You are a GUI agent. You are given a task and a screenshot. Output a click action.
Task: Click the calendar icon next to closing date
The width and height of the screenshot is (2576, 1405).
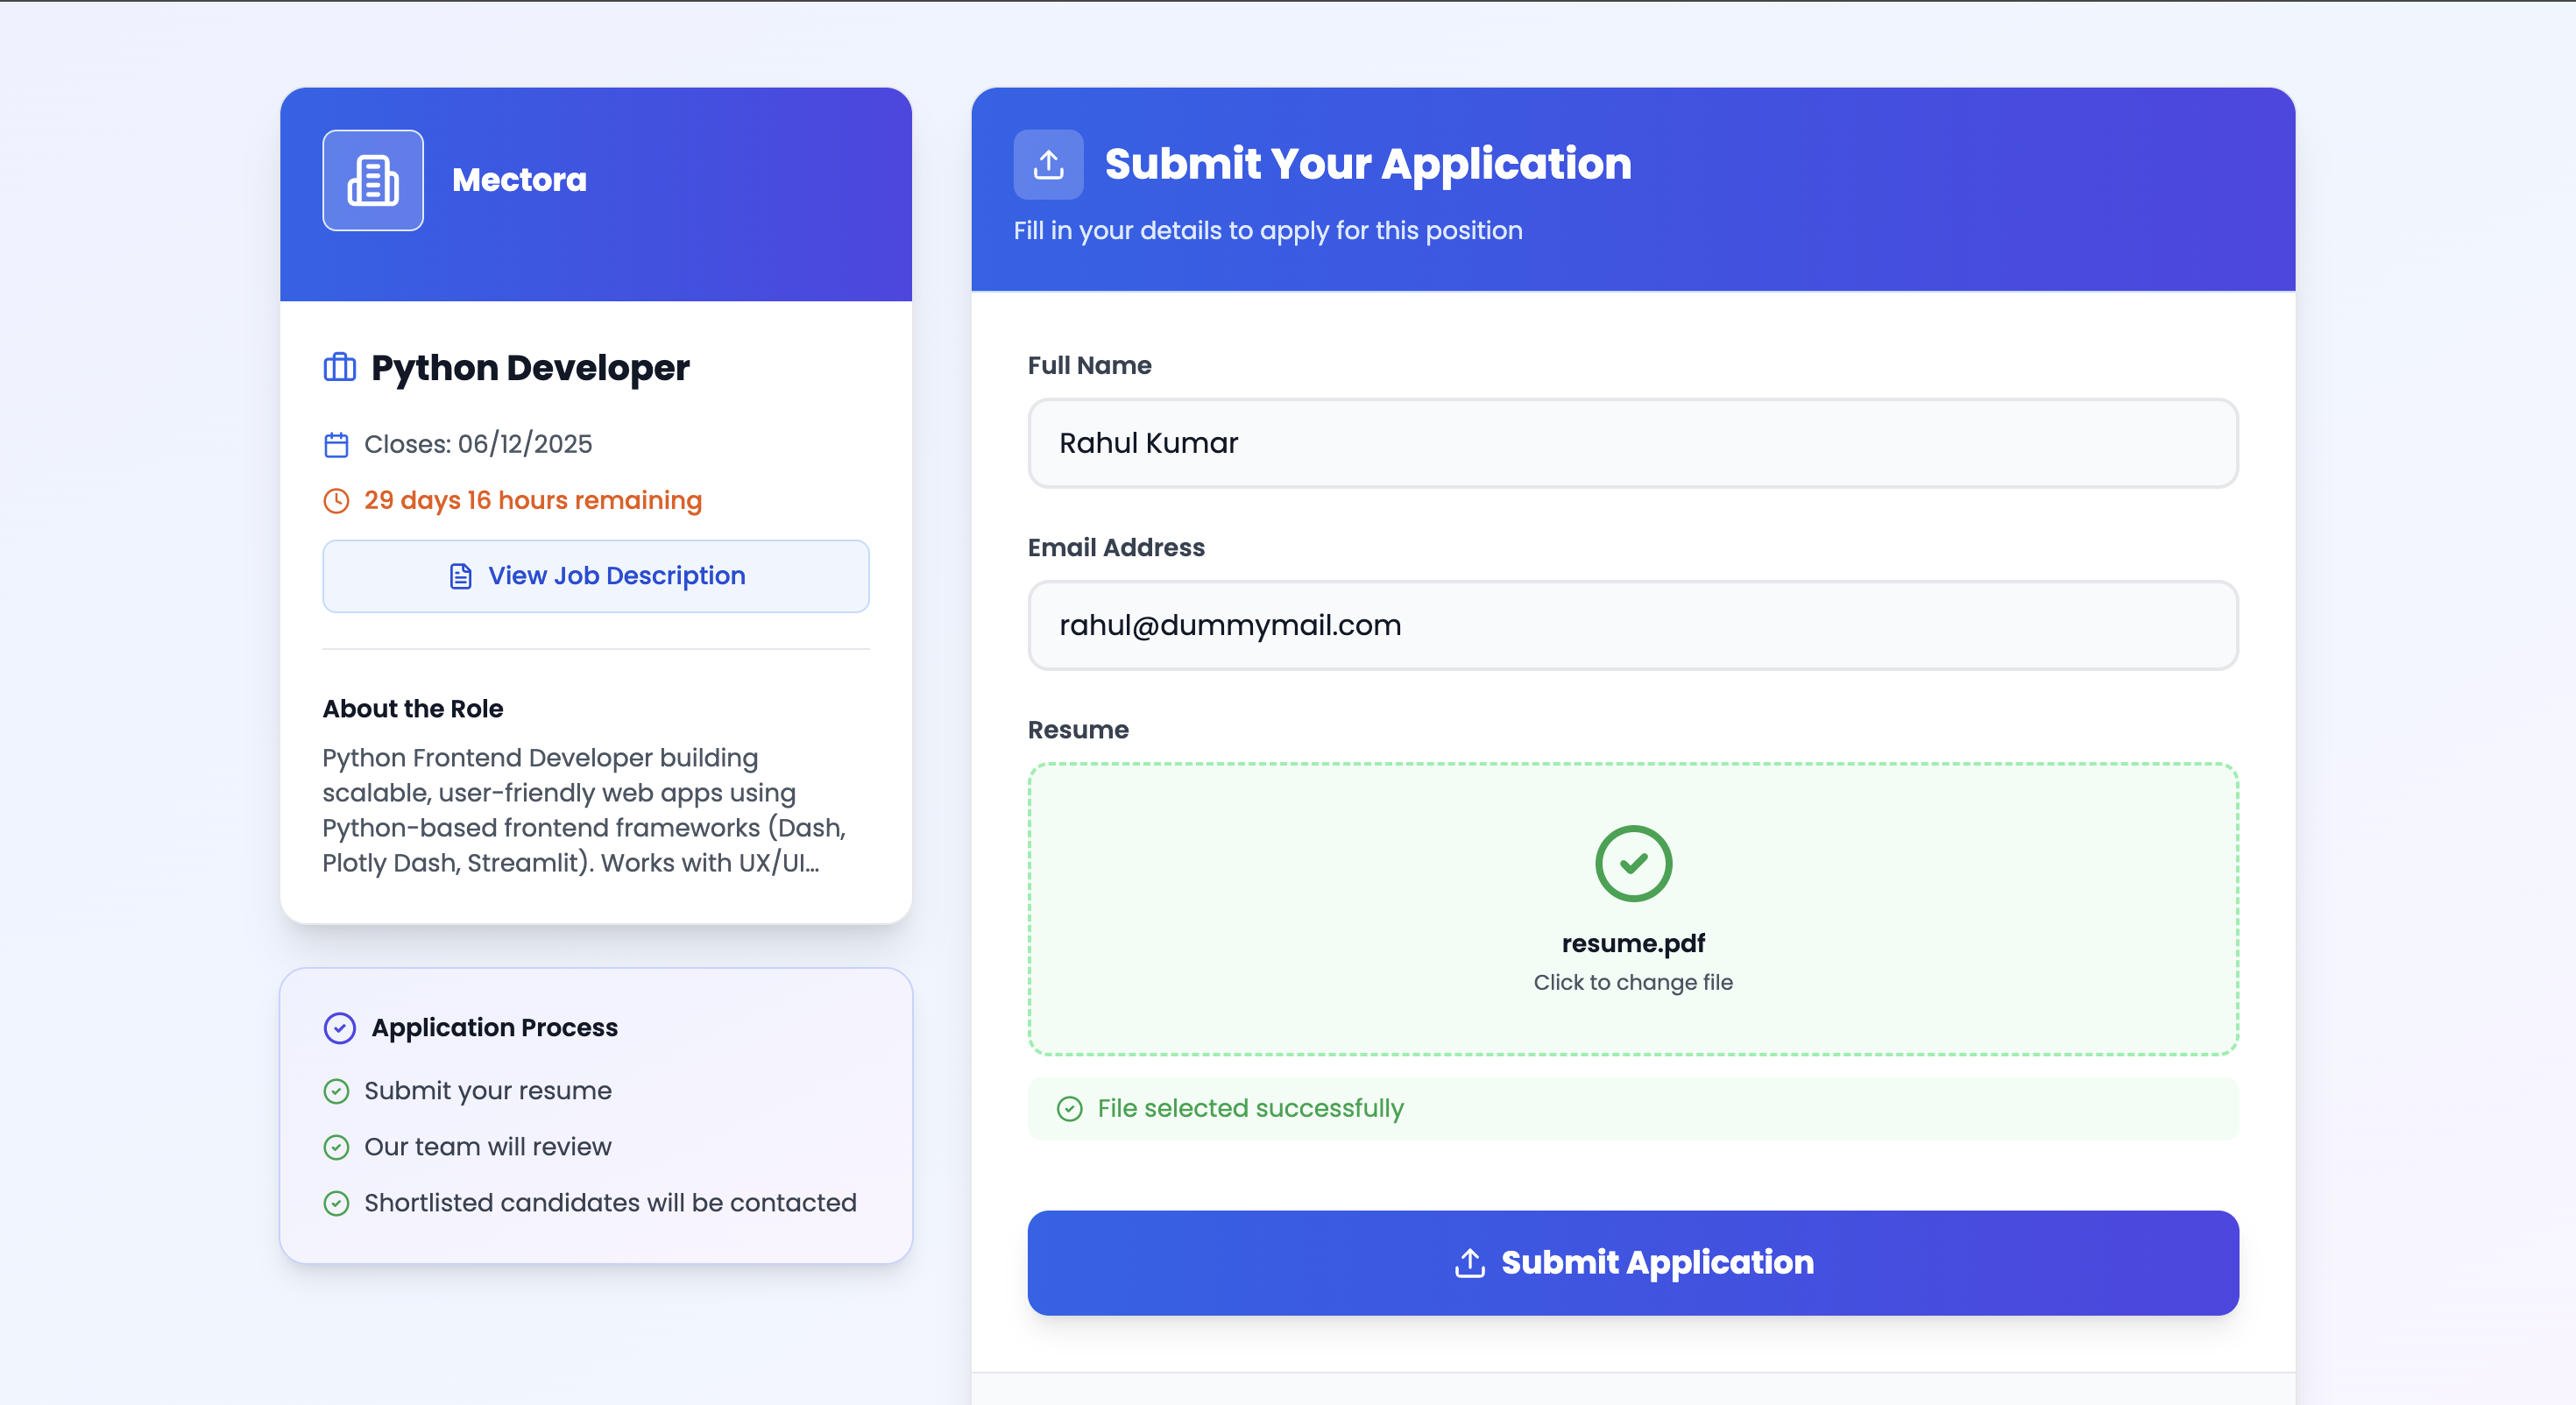click(337, 444)
